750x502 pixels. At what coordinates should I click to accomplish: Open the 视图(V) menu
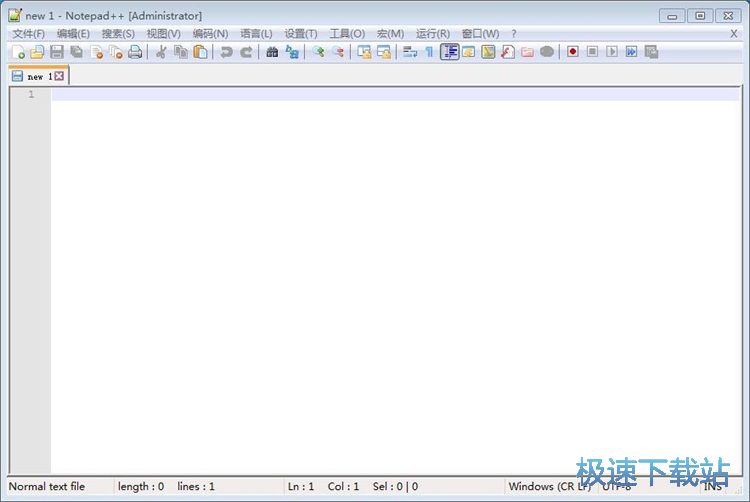point(164,34)
